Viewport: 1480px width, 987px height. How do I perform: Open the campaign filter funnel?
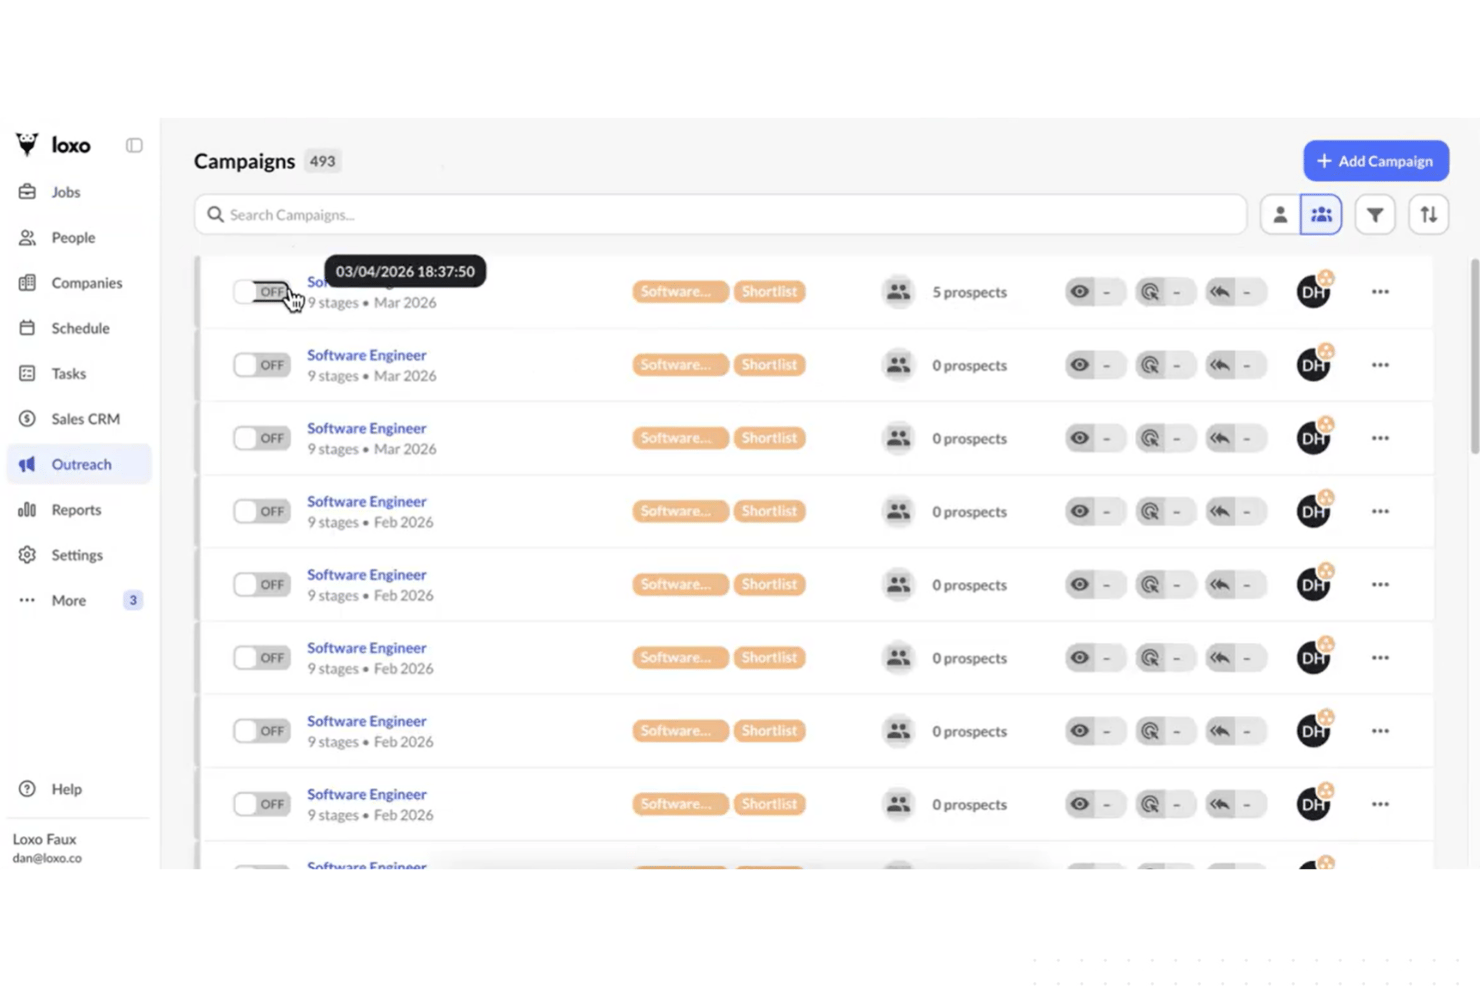[1375, 214]
